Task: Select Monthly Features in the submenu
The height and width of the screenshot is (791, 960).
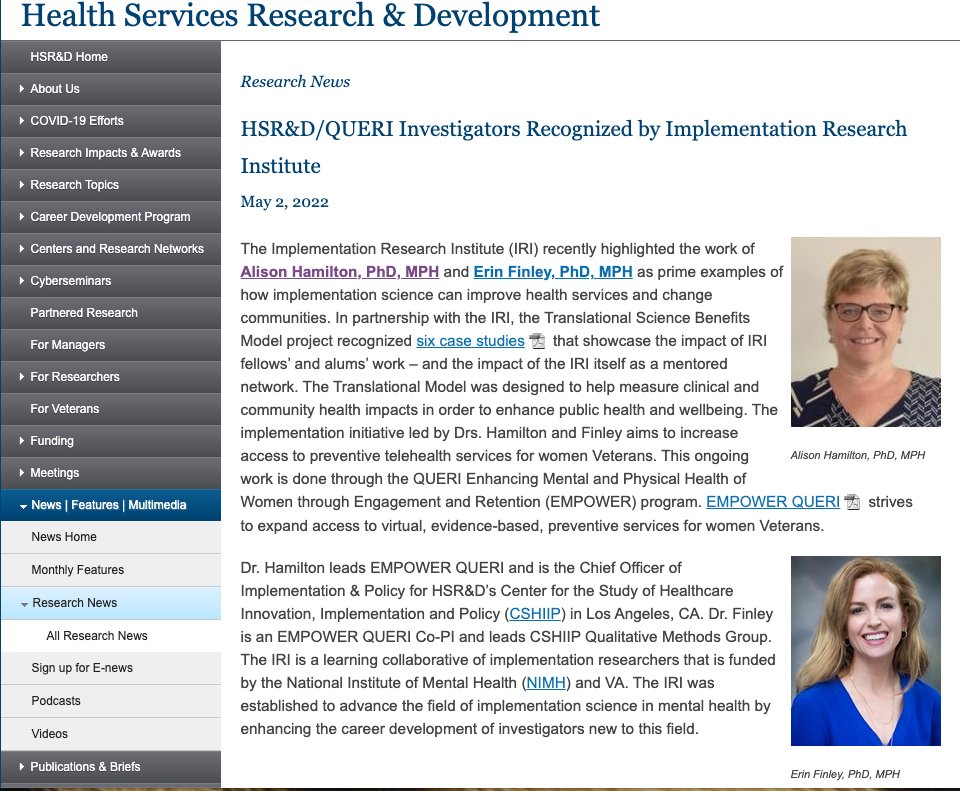Action: pos(111,570)
